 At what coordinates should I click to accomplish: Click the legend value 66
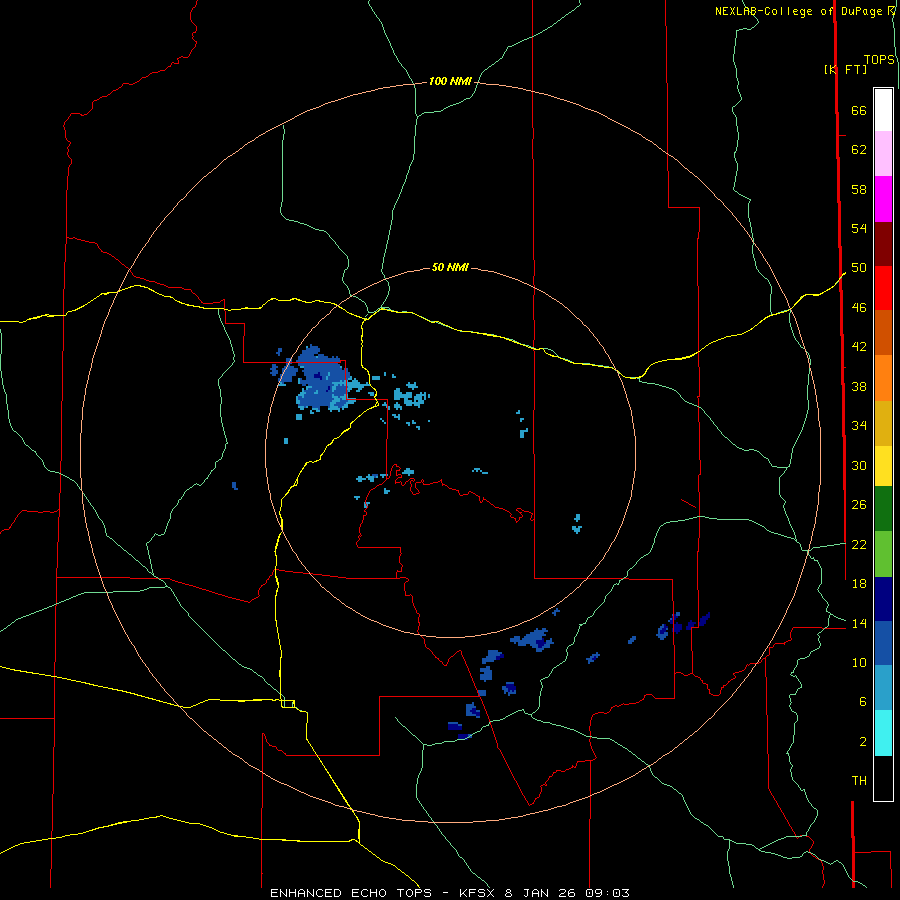coord(859,111)
